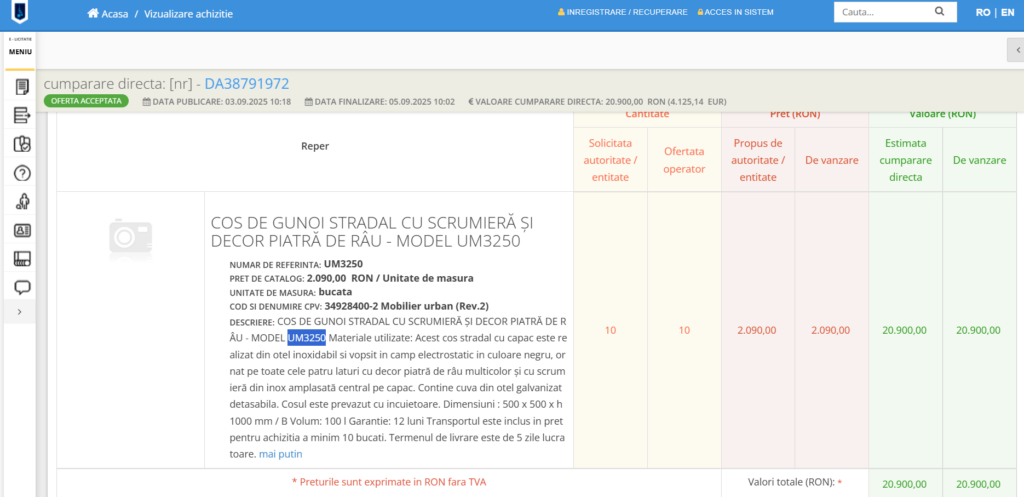Viewport: 1024px width, 497px height.
Task: Expand the left sidebar menu chevron
Action: (20, 312)
